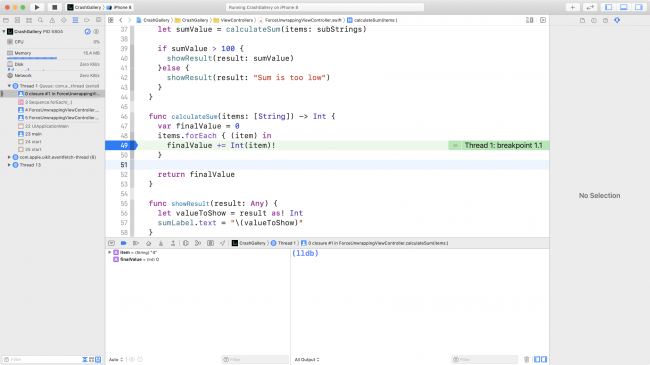The image size is (650, 365).
Task: Open the Quick Help inspector icon
Action: pos(605,20)
